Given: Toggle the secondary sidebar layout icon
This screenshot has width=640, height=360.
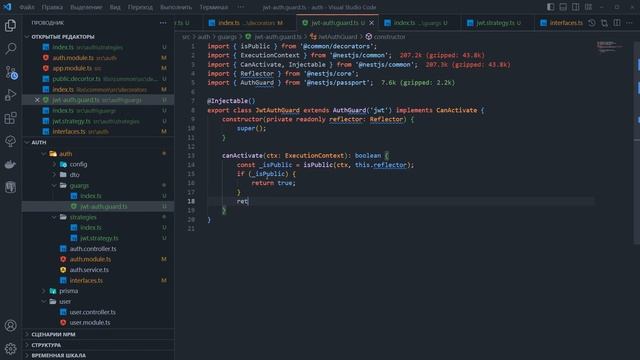Looking at the screenshot, I should pyautogui.click(x=576, y=7).
